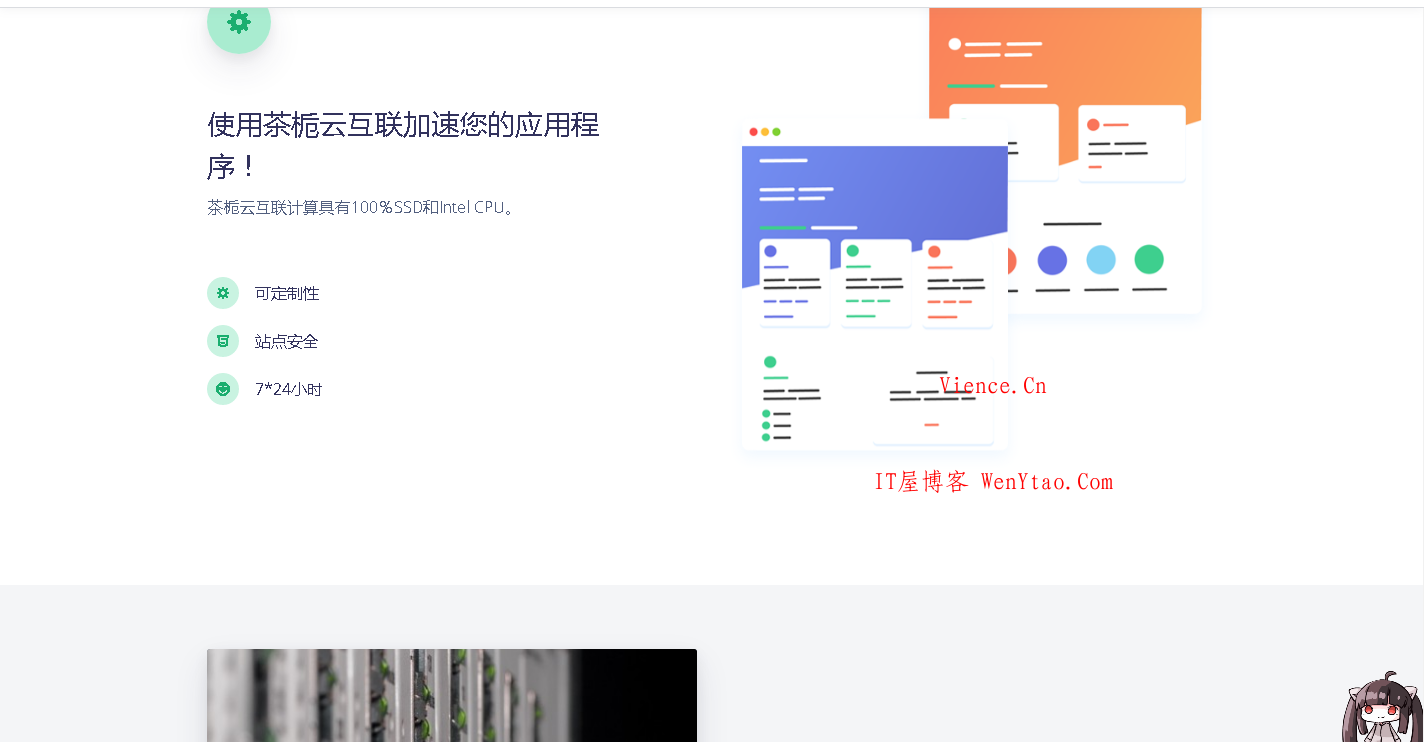
Task: Click the anime girl mascot in corner
Action: coord(1383,708)
